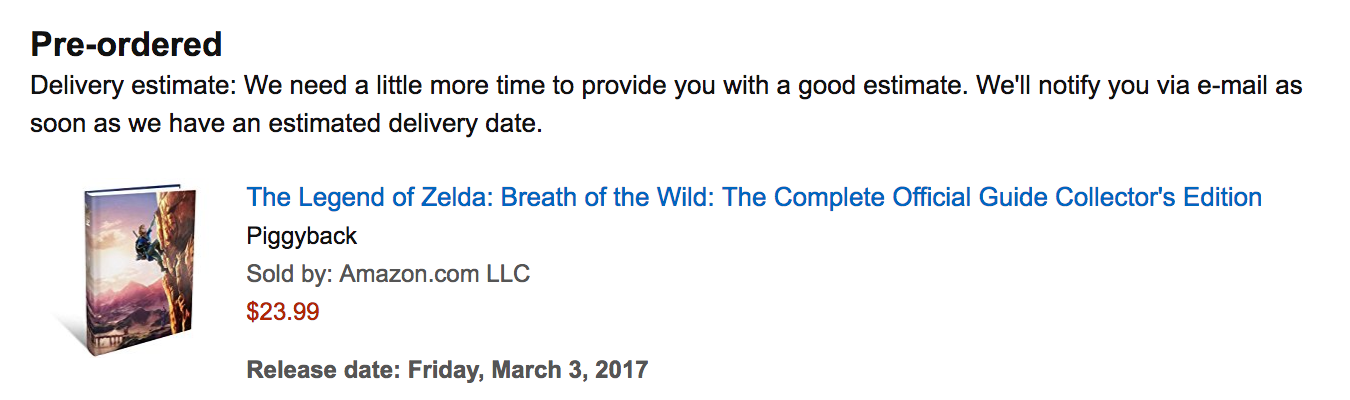
Task: Click 'We need a little more time' text
Action: click(395, 86)
